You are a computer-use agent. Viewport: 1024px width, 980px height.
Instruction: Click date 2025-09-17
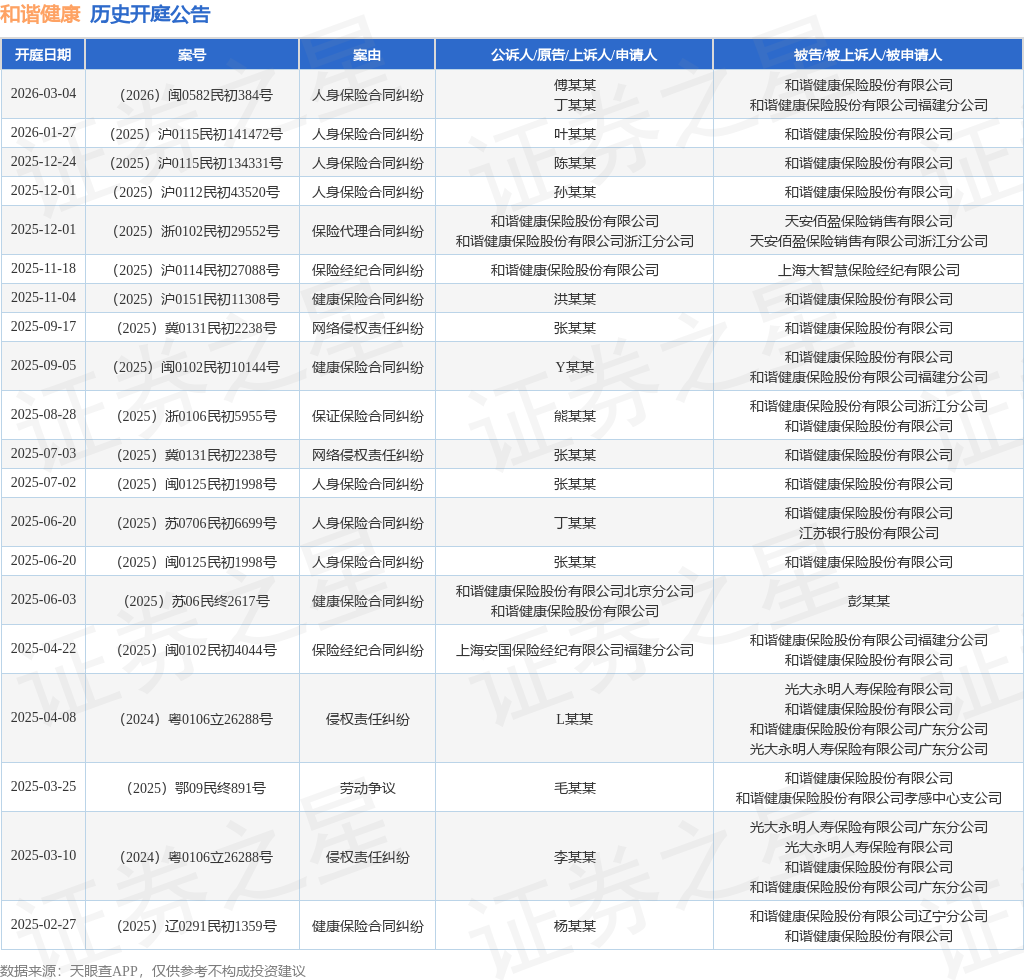coord(43,326)
